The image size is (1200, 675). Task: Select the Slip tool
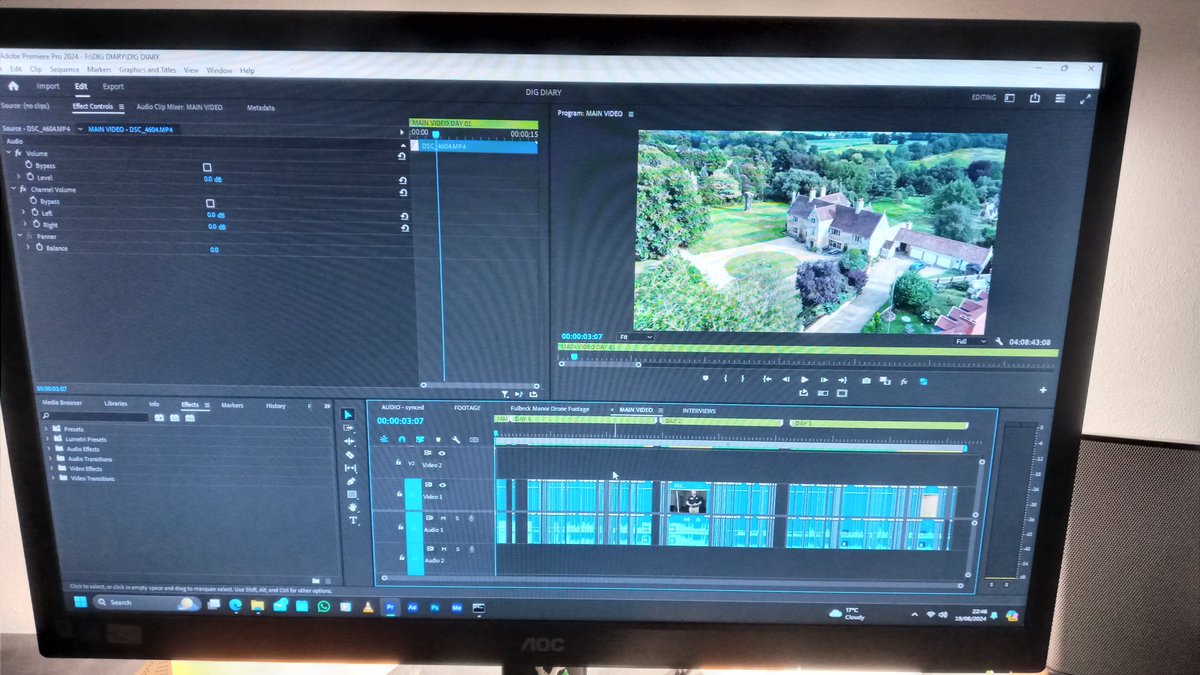[350, 468]
